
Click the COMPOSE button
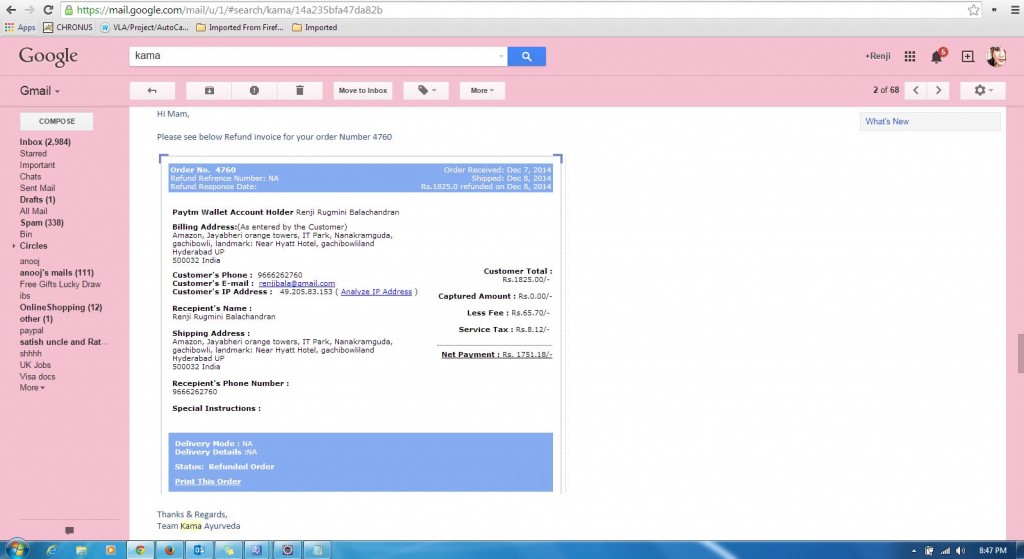tap(57, 121)
